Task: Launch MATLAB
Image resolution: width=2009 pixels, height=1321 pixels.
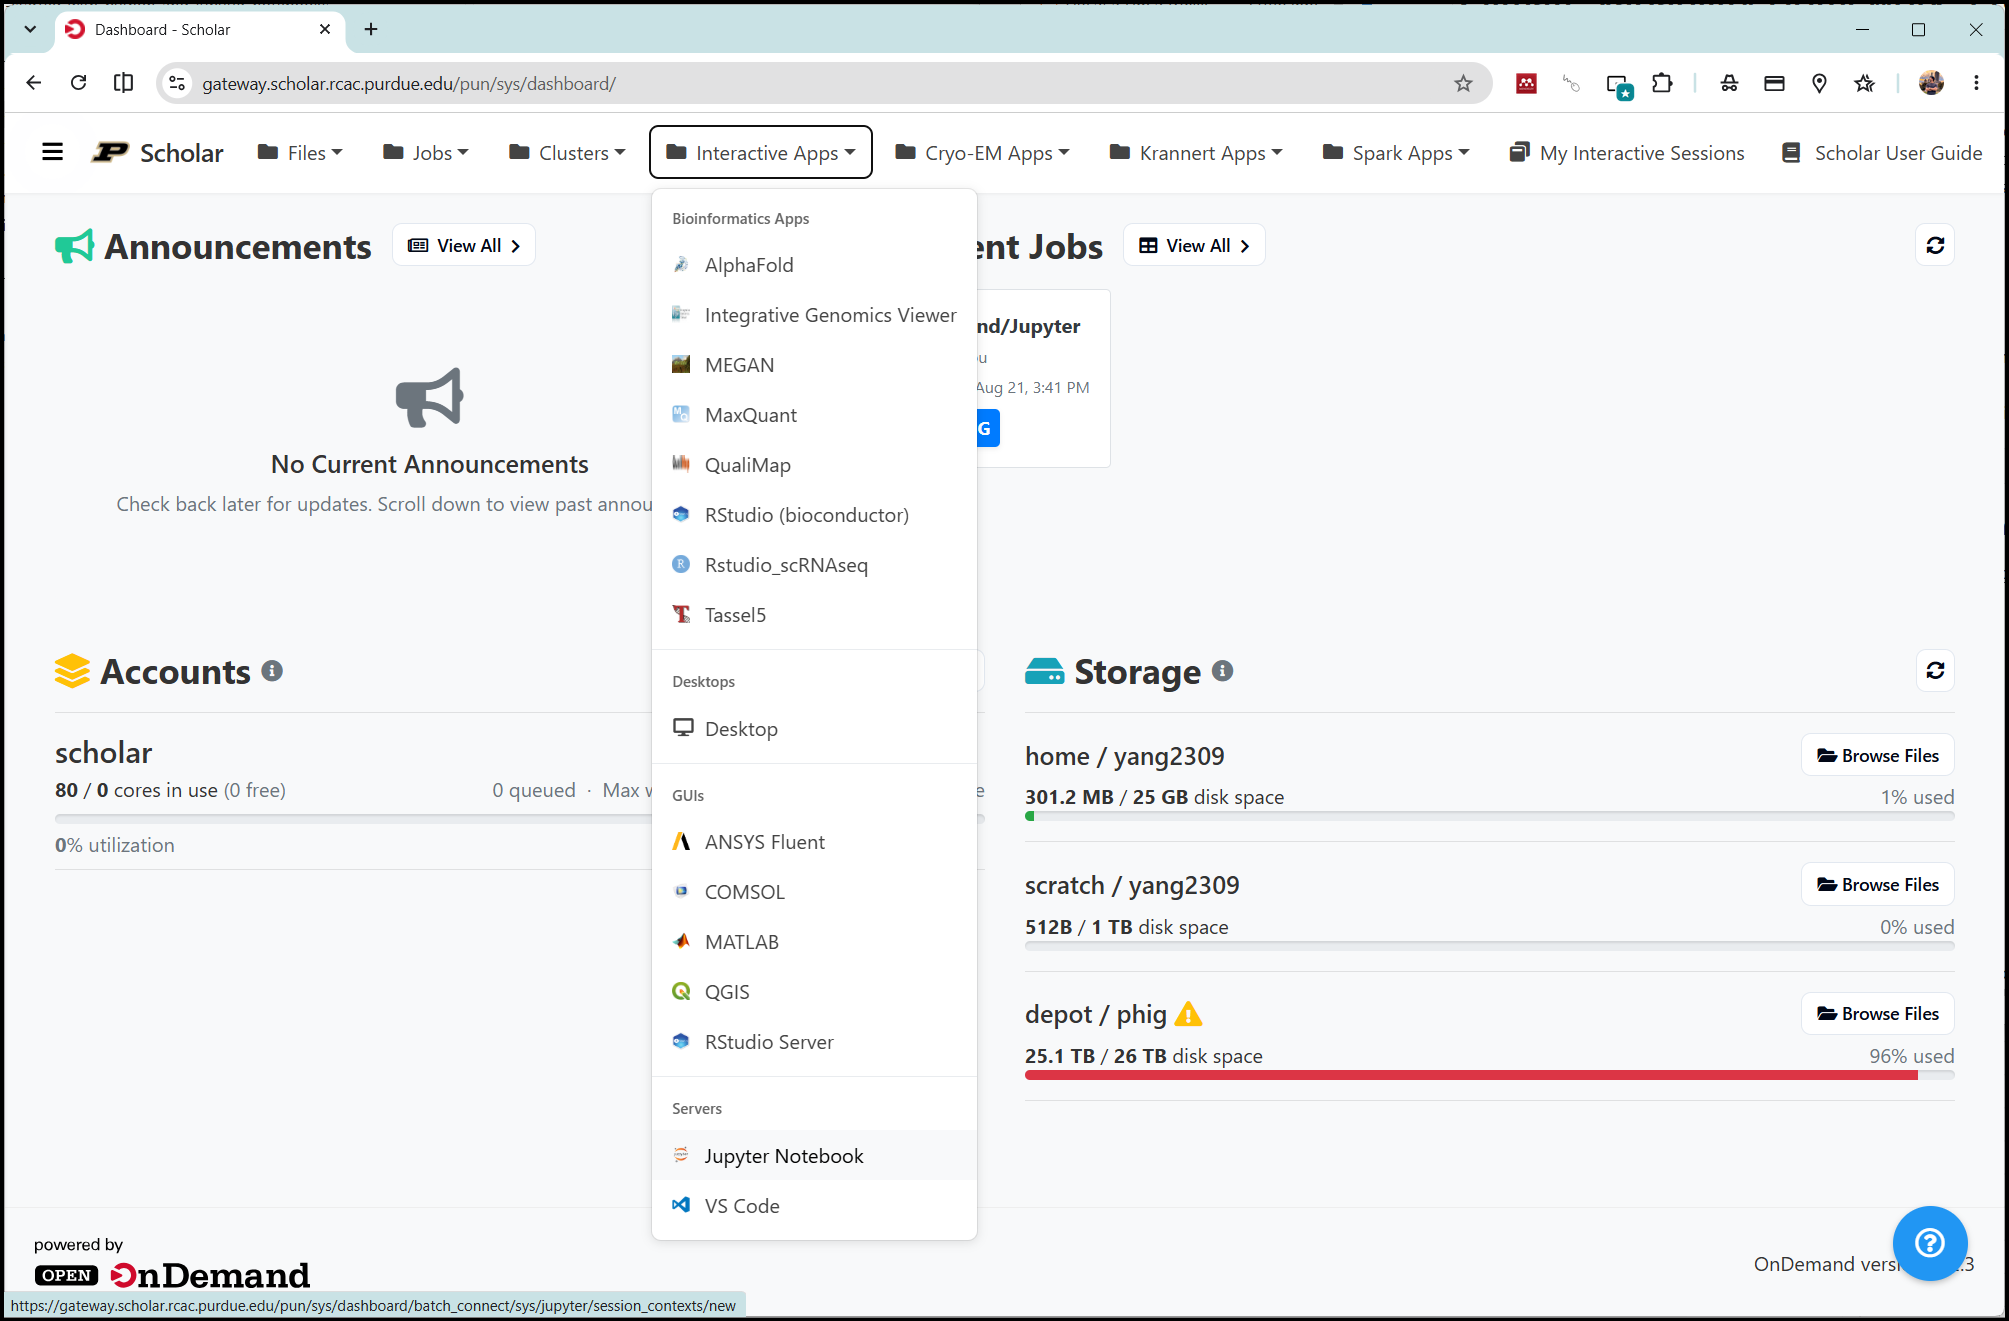Action: 814,942
